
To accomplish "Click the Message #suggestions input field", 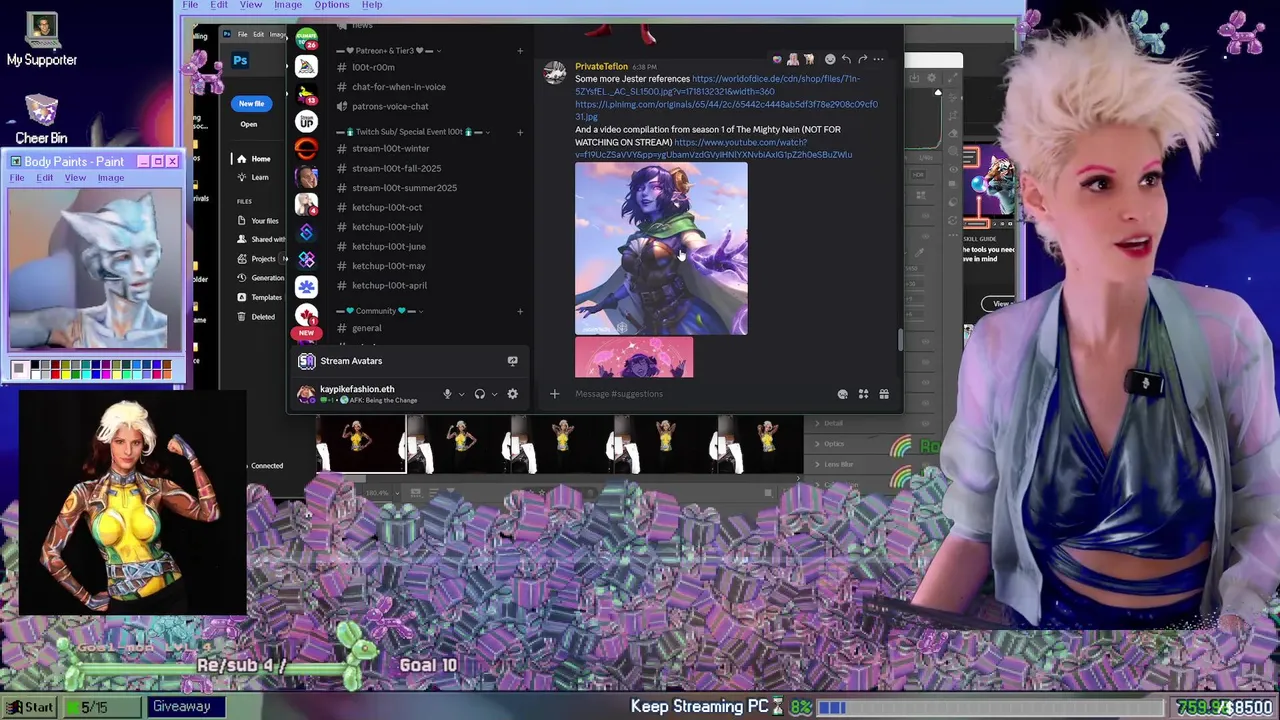I will point(700,394).
